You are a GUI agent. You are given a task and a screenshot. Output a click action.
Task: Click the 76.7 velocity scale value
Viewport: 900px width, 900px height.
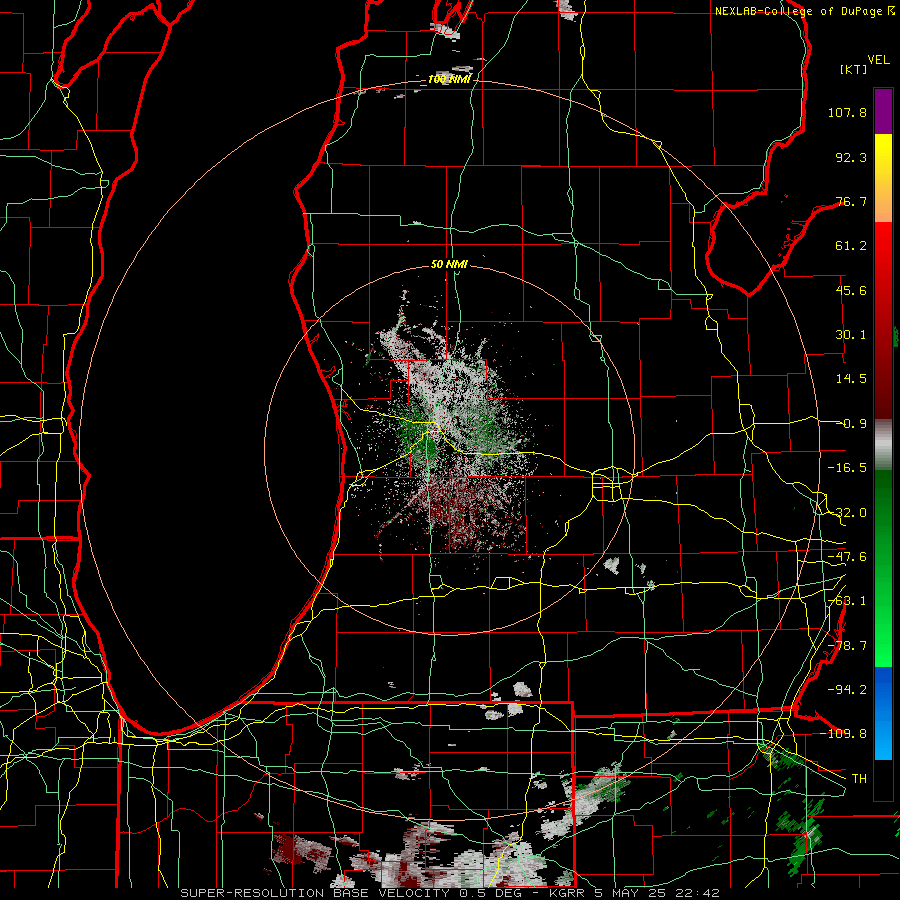coord(851,201)
